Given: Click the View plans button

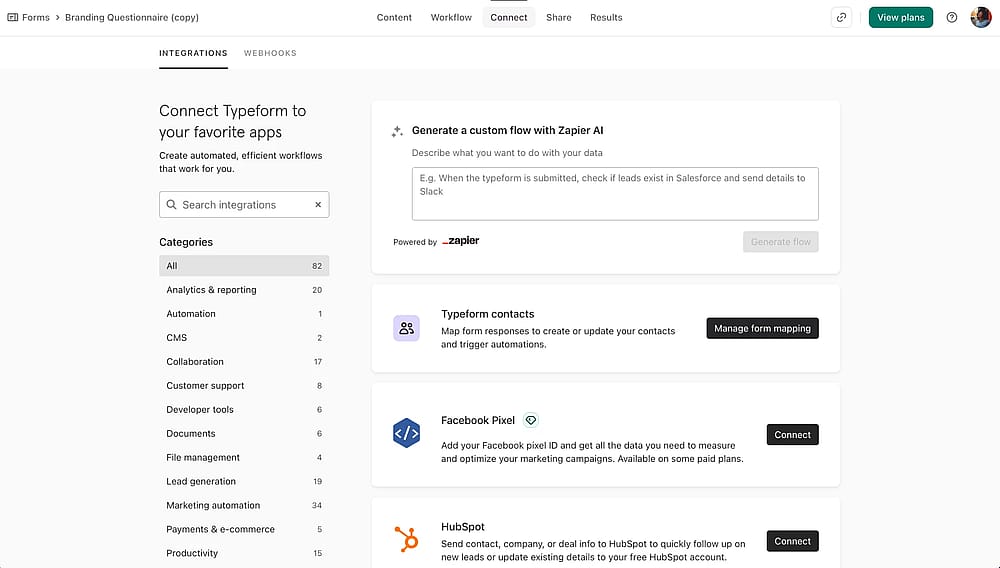Looking at the screenshot, I should [x=901, y=17].
